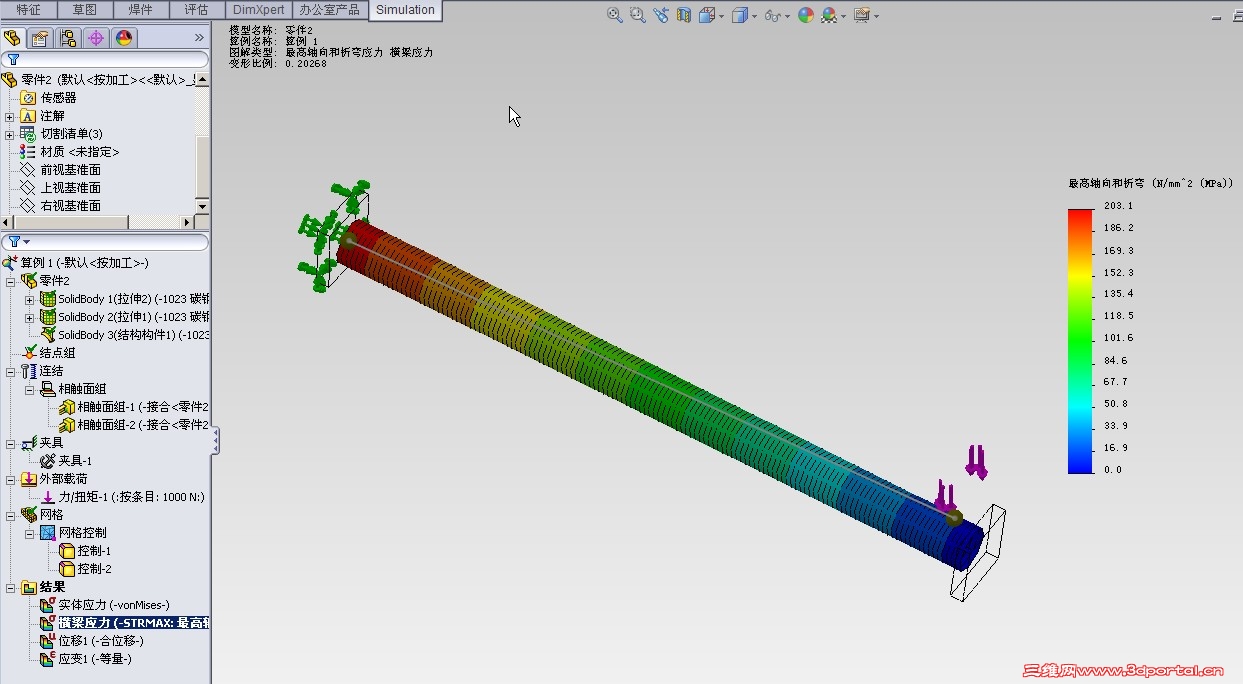Screen dimensions: 1243x684
Task: Expand SolidBody 1(拉伸2) in the study tree
Action: 29,300
